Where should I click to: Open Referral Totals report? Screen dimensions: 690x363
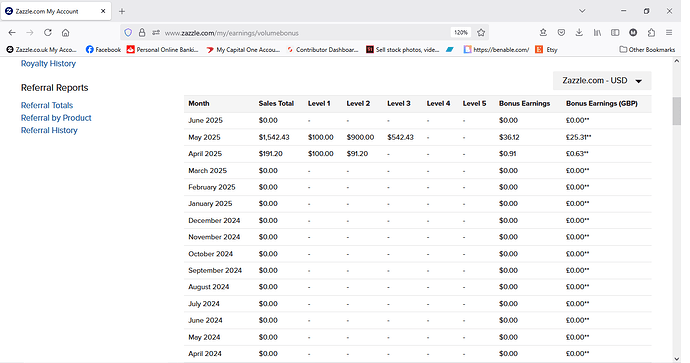[47, 105]
